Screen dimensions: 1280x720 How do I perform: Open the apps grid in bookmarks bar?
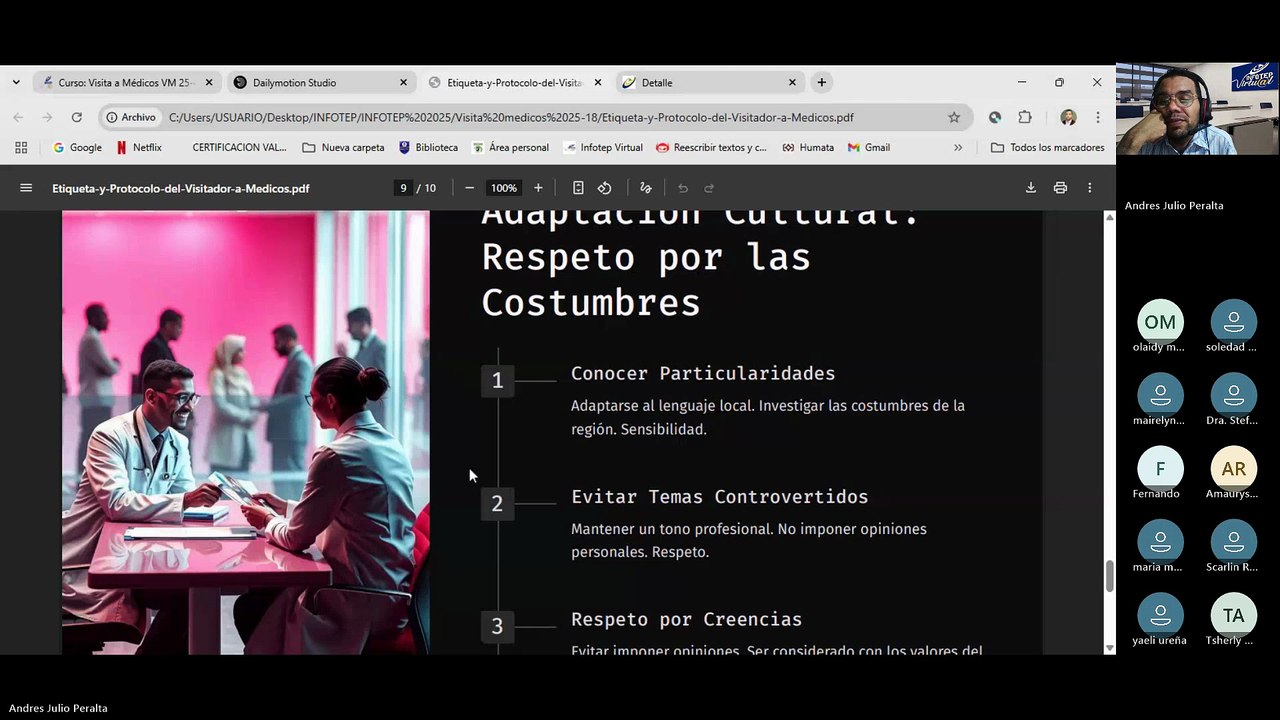[21, 147]
